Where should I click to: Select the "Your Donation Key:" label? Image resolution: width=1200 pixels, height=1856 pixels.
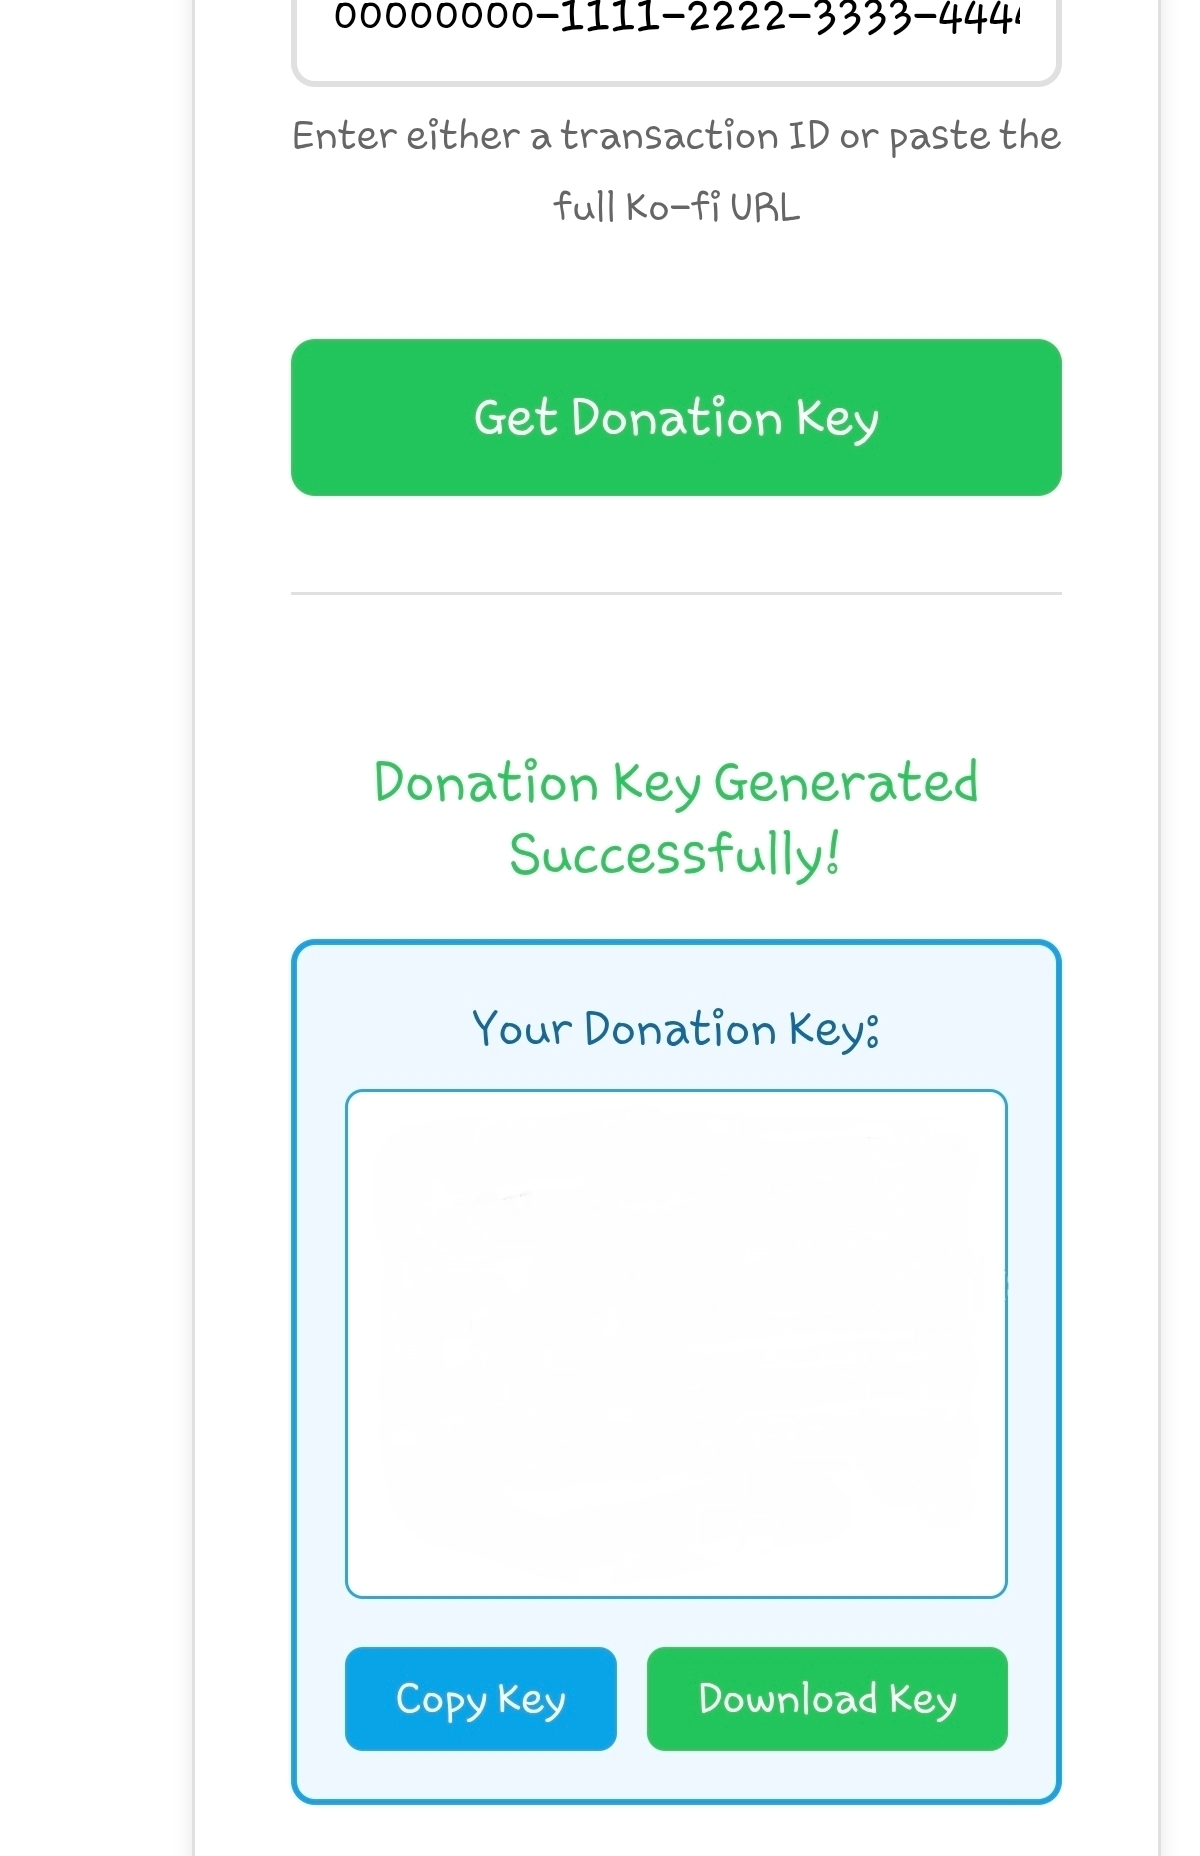tap(676, 1029)
